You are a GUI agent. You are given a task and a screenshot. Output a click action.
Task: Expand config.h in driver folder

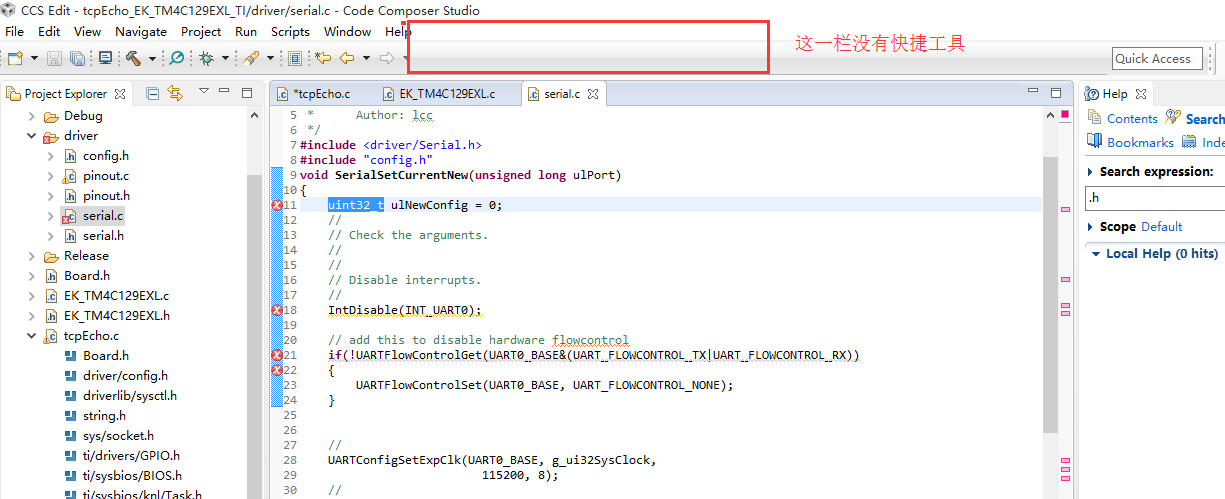coord(51,156)
